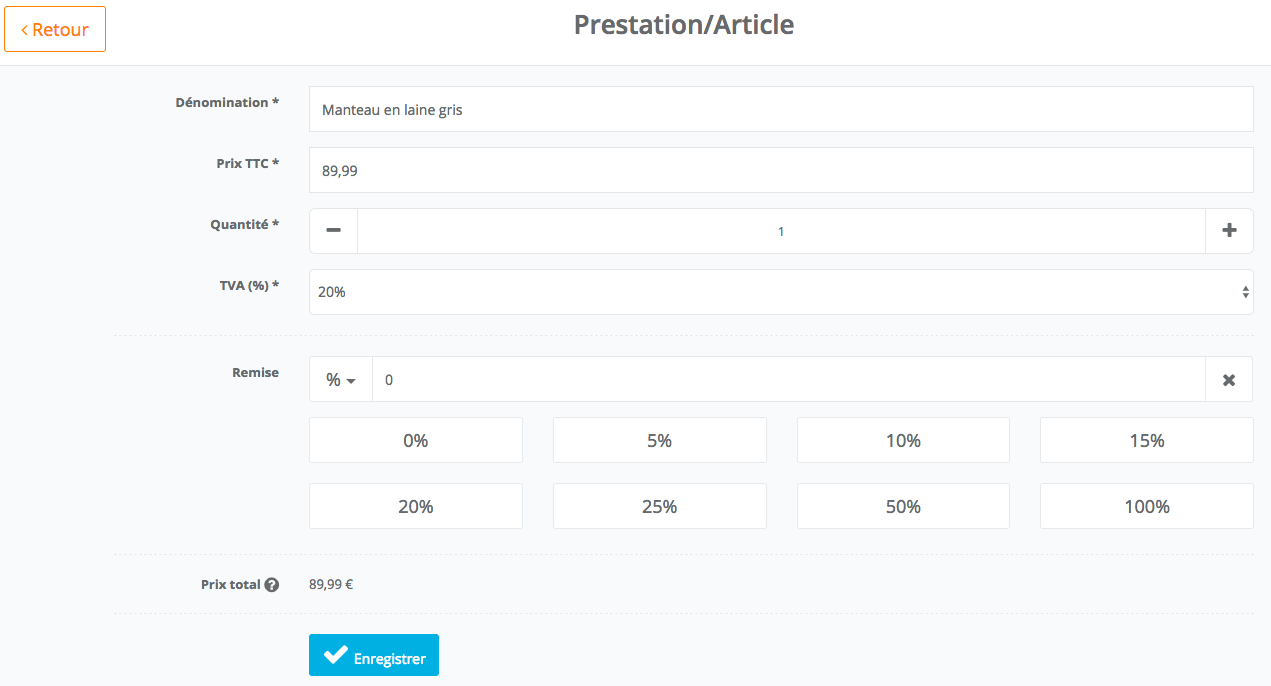1271x686 pixels.
Task: Open the remise type % dropdown
Action: point(341,380)
